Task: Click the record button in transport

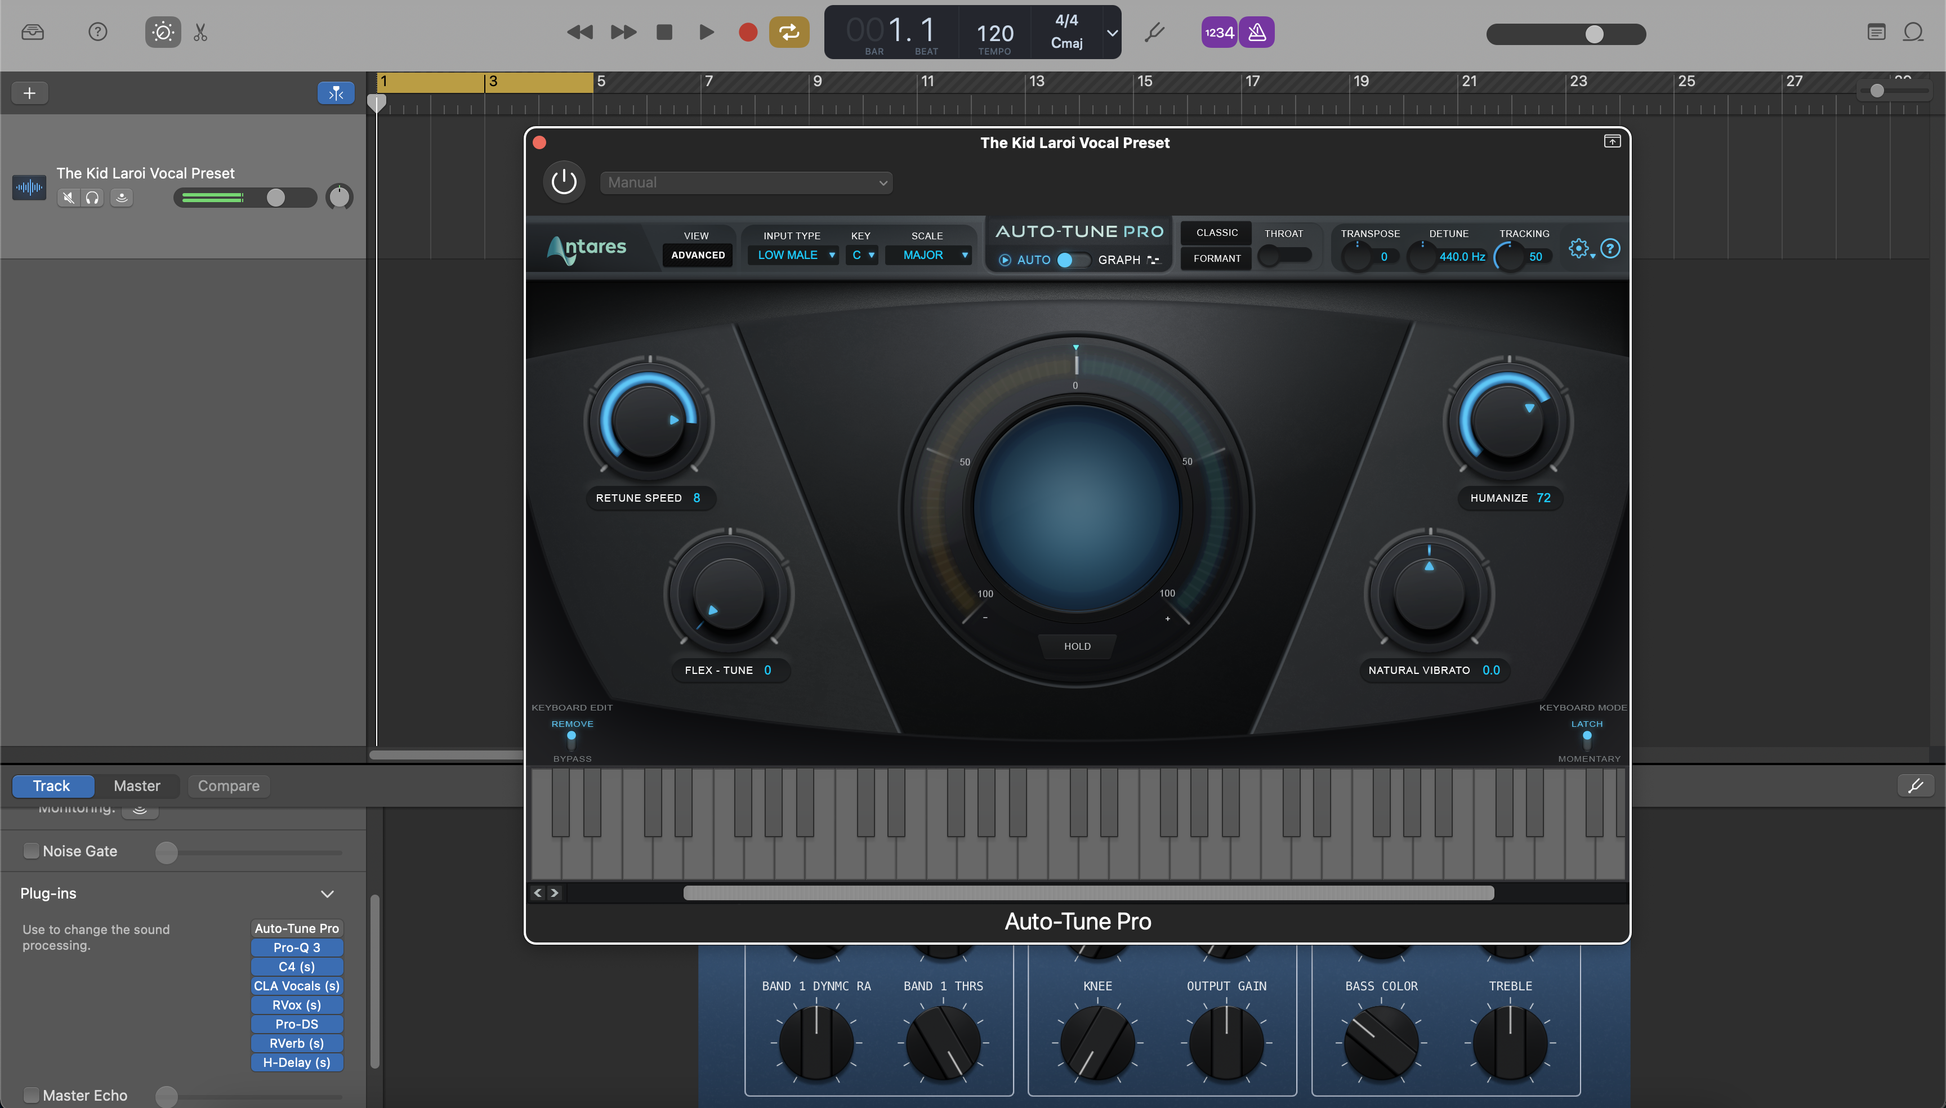Action: (x=747, y=32)
